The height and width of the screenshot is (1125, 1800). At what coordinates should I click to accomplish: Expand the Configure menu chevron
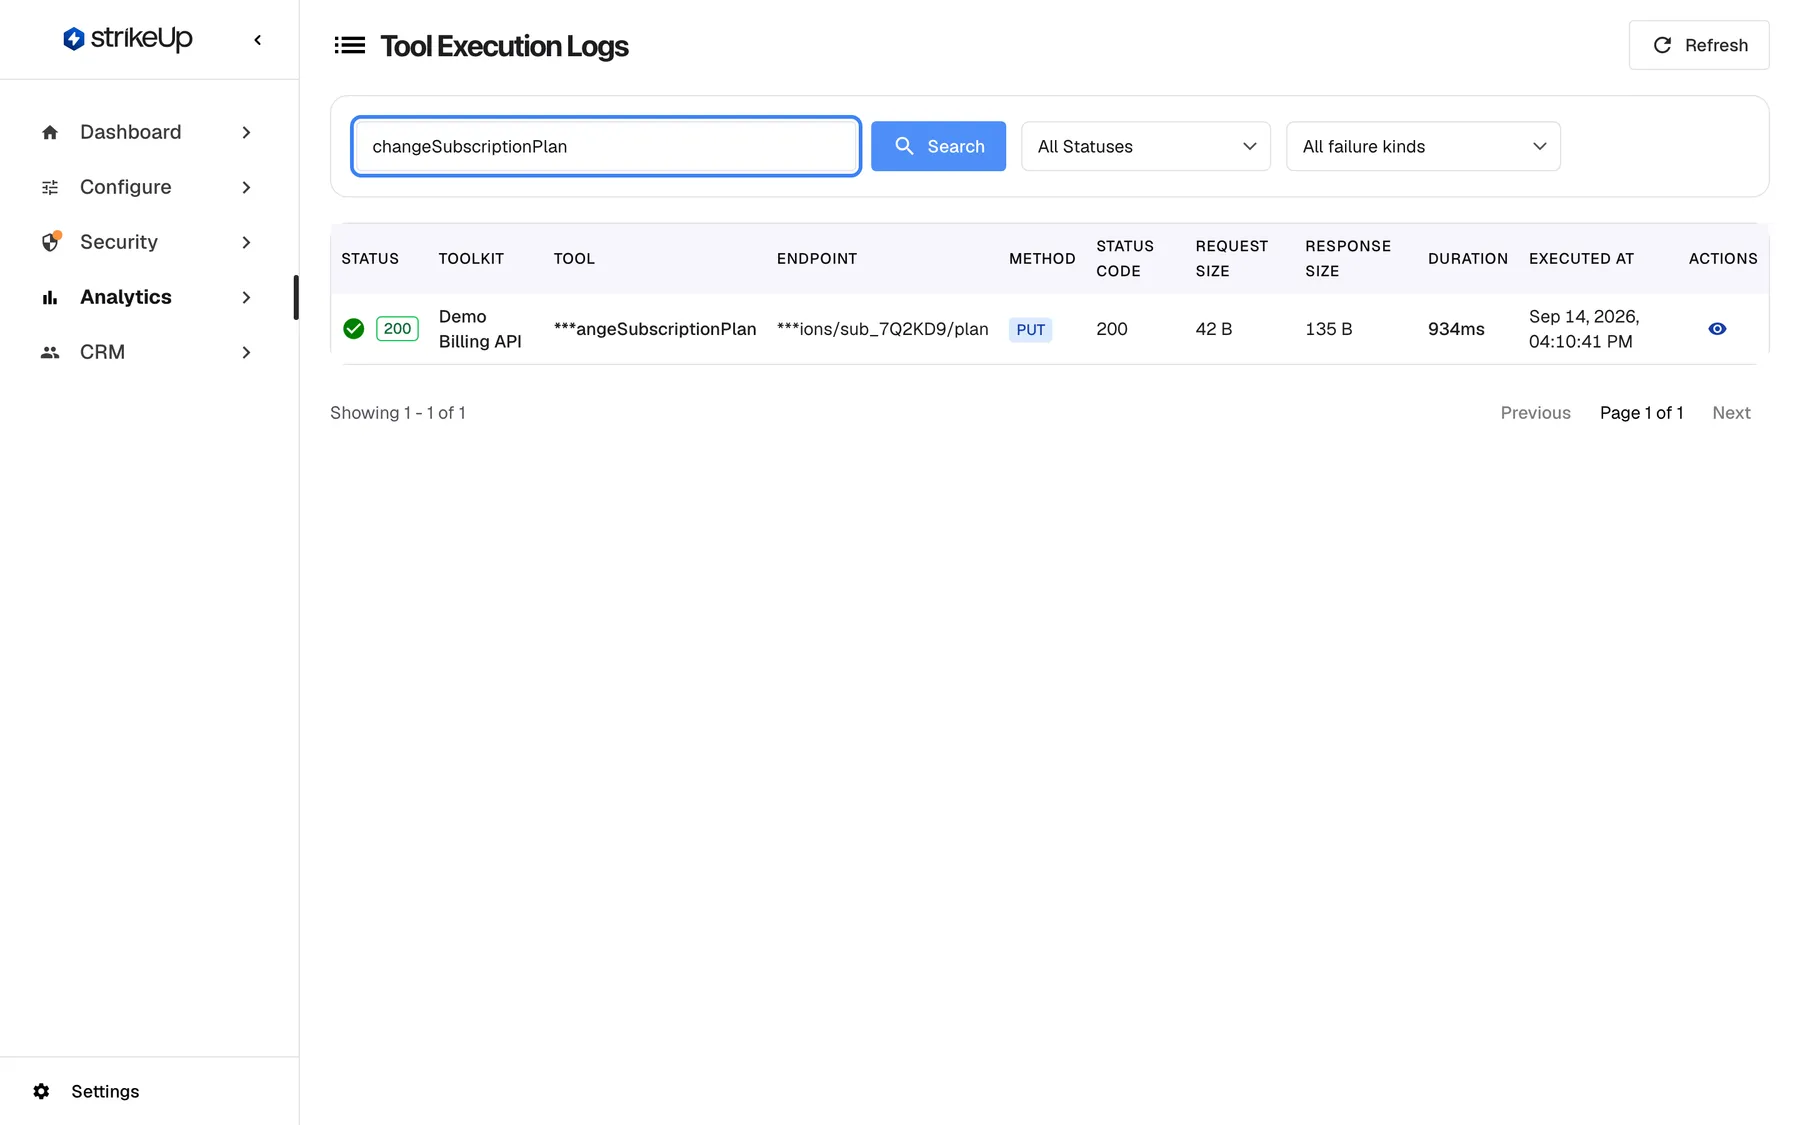pyautogui.click(x=246, y=188)
